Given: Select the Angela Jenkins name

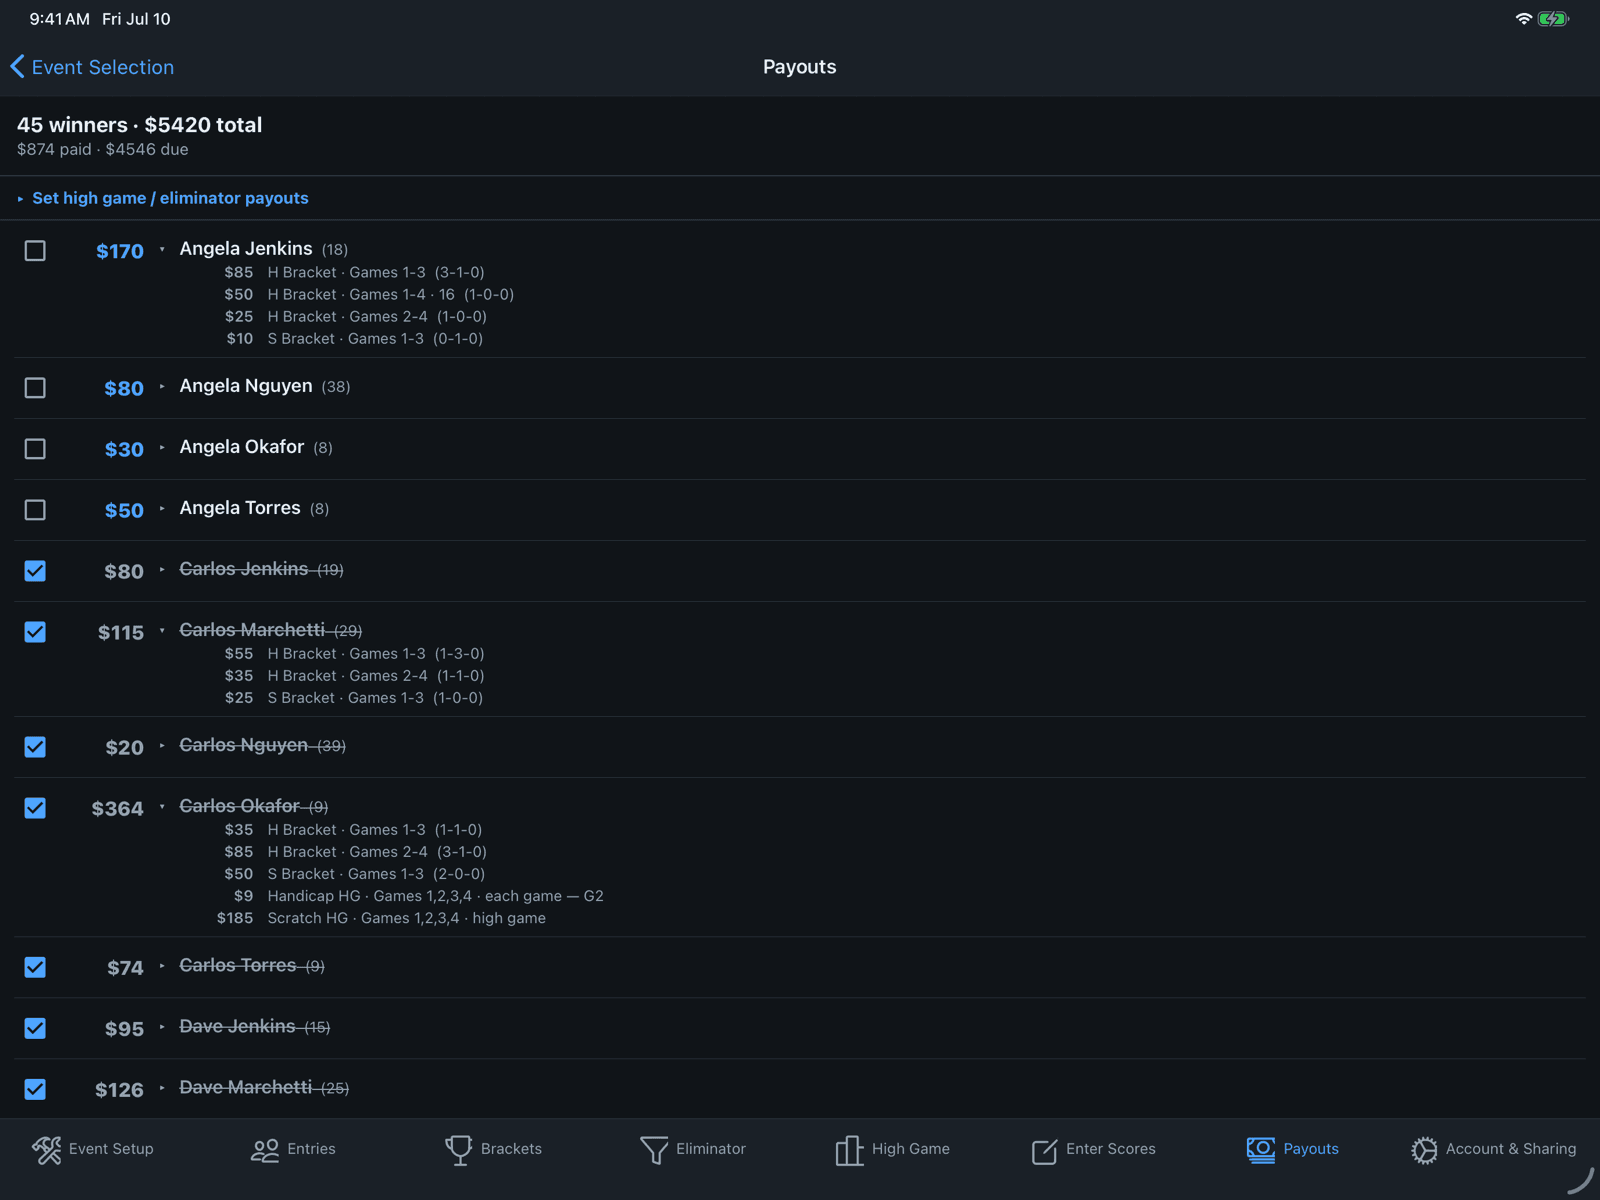Looking at the screenshot, I should pos(246,248).
